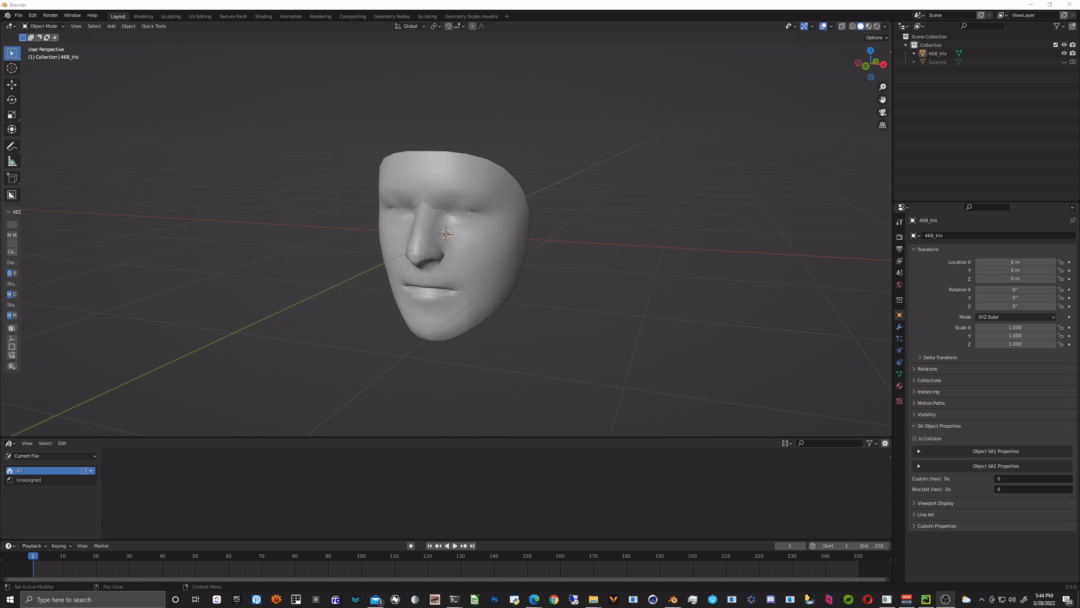Enable the Is Collision checkbox
1080x608 pixels.
point(915,439)
